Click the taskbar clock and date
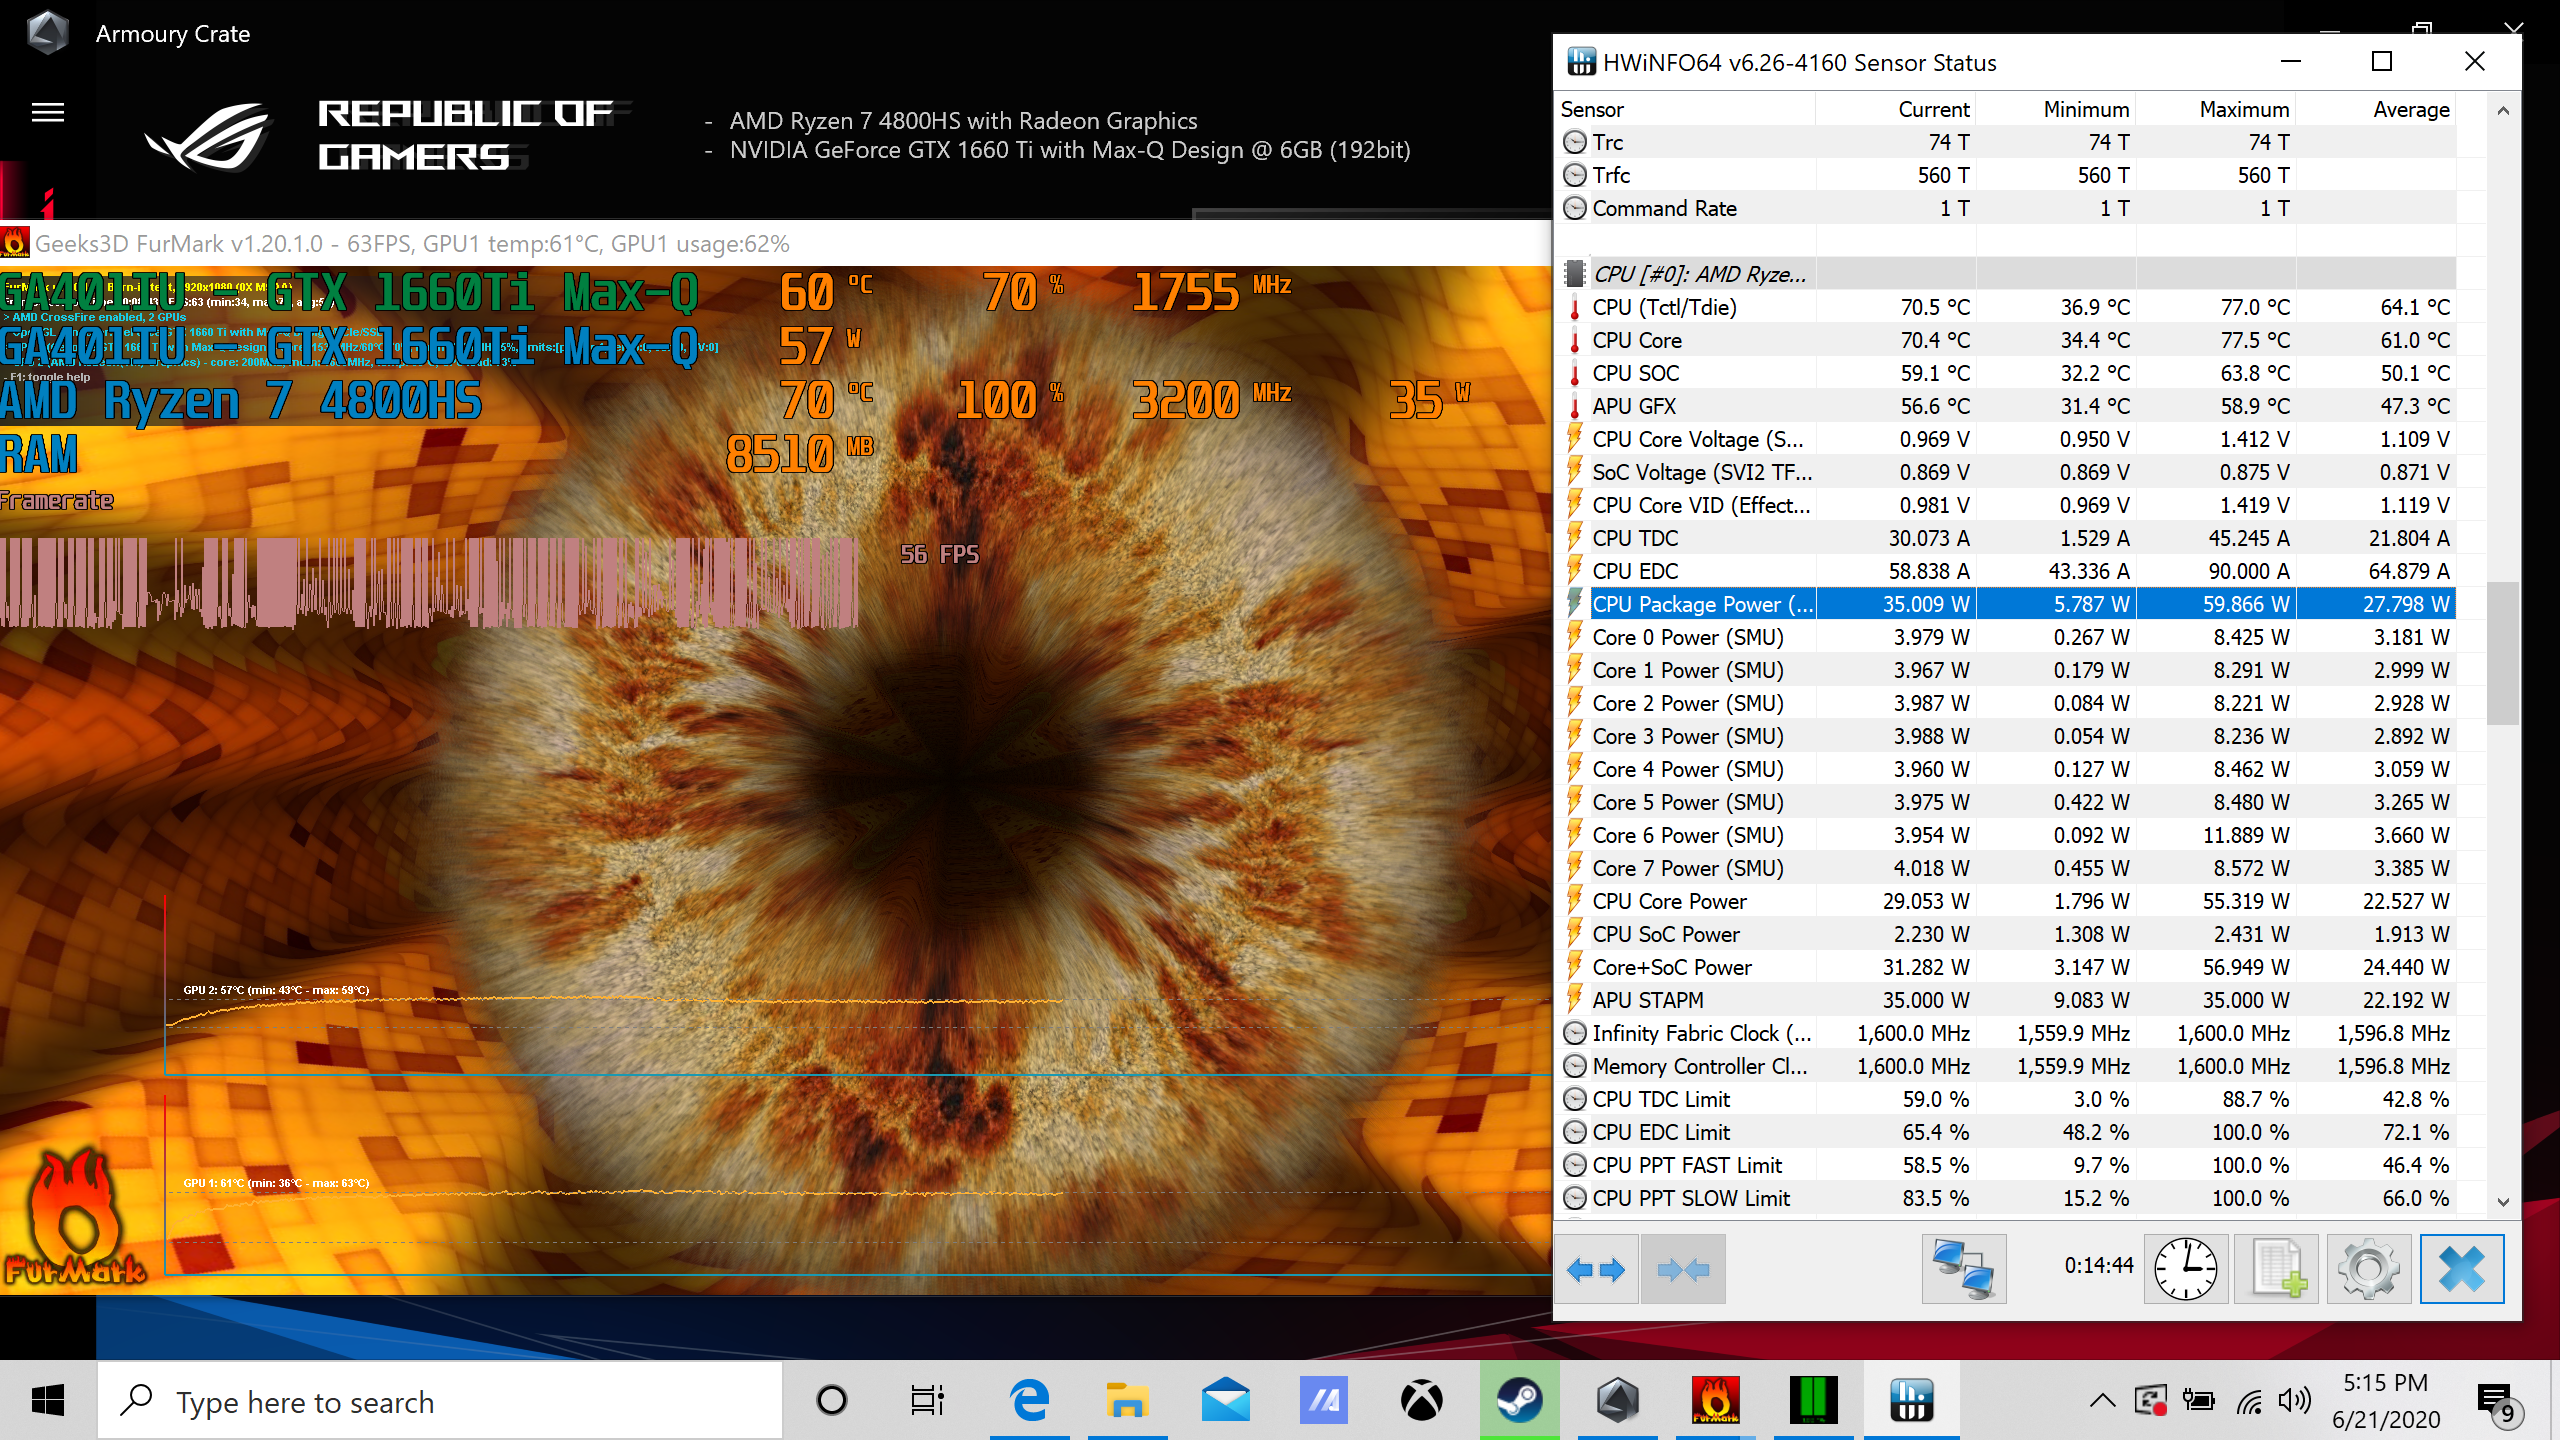The width and height of the screenshot is (2560, 1440). point(2386,1400)
